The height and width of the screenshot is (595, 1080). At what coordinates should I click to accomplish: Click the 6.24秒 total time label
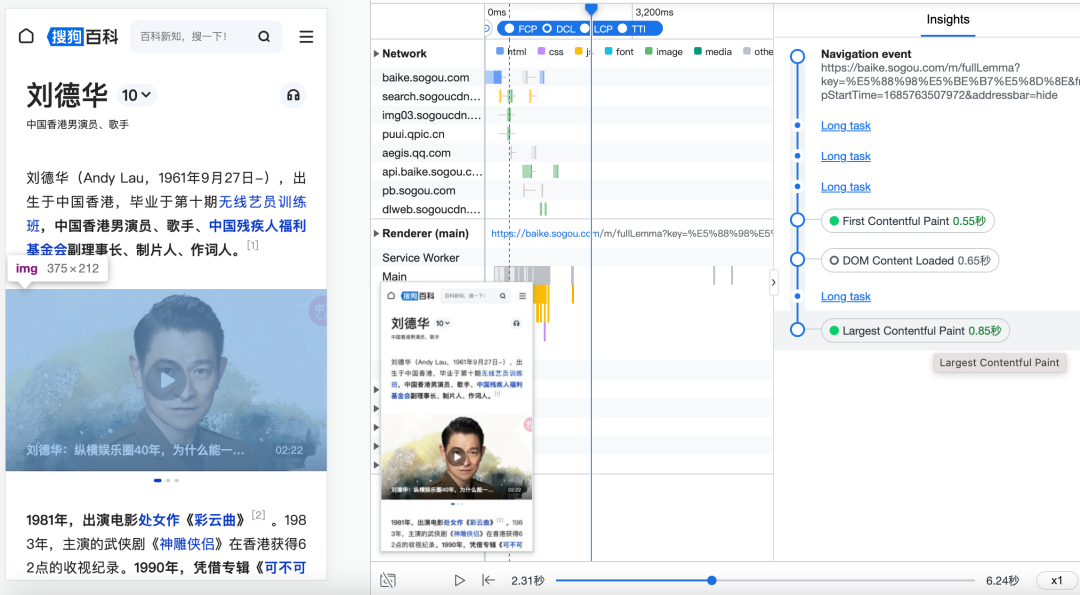coord(1002,581)
